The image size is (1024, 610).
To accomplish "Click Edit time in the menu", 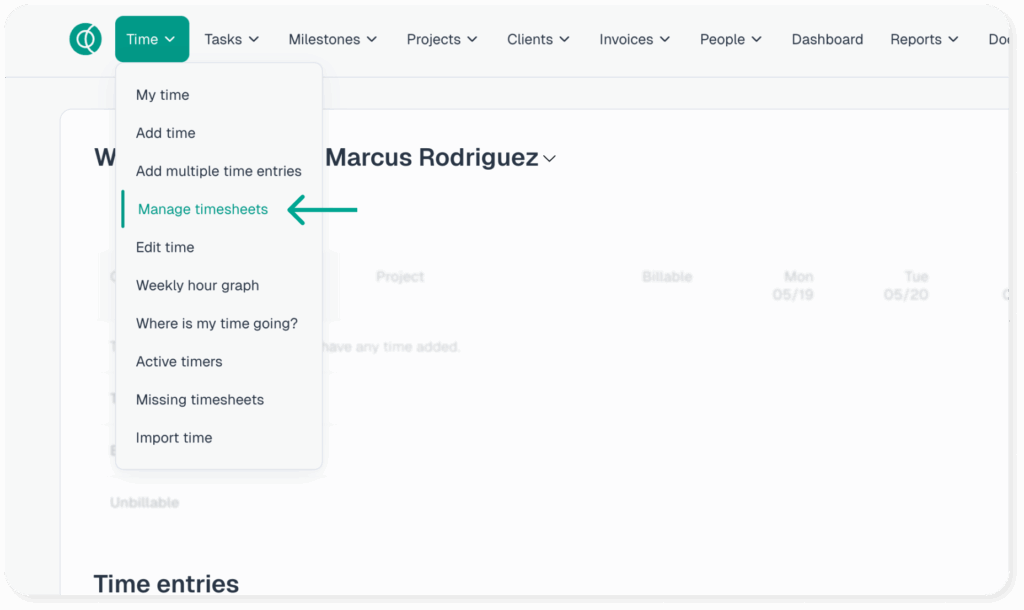I will pos(165,247).
